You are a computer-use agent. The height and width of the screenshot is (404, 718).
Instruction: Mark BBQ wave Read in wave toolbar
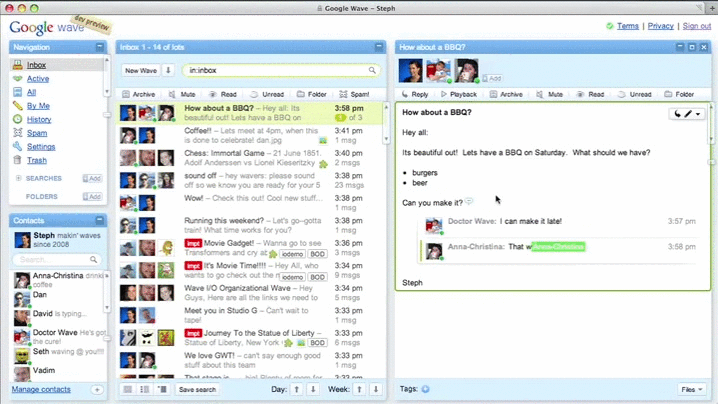(590, 94)
